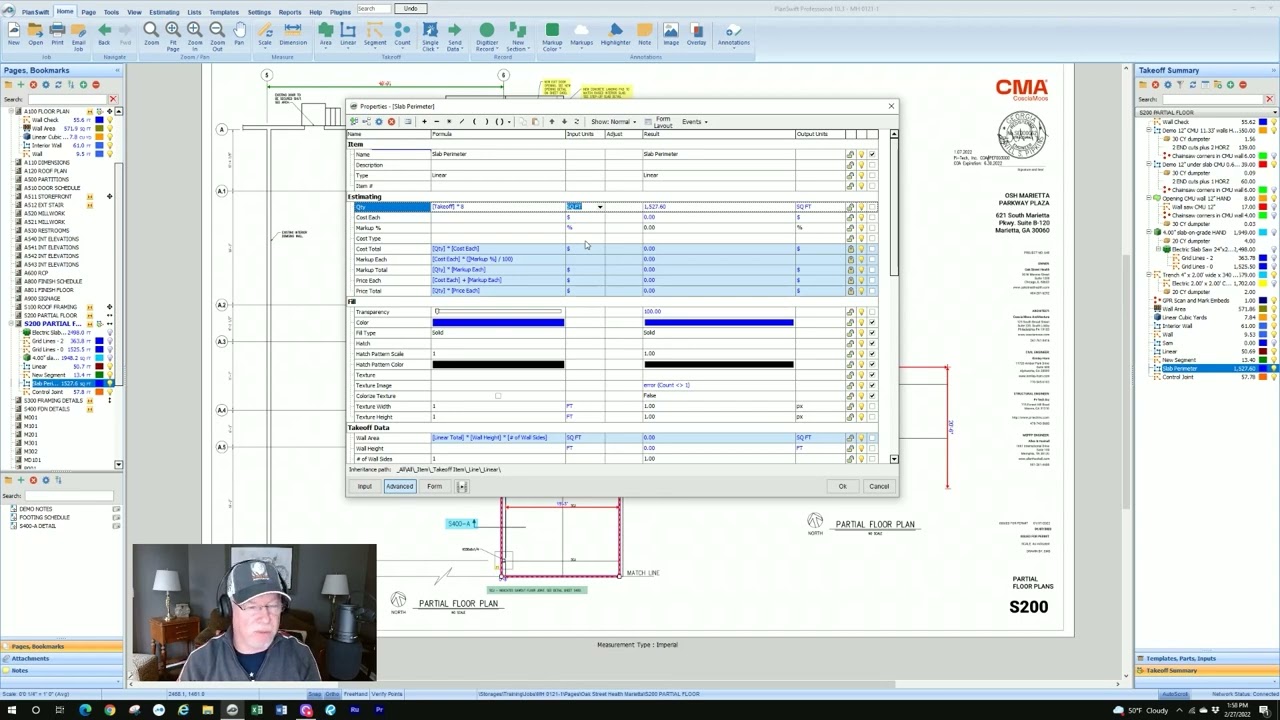Switch to the Input view button

(x=364, y=486)
